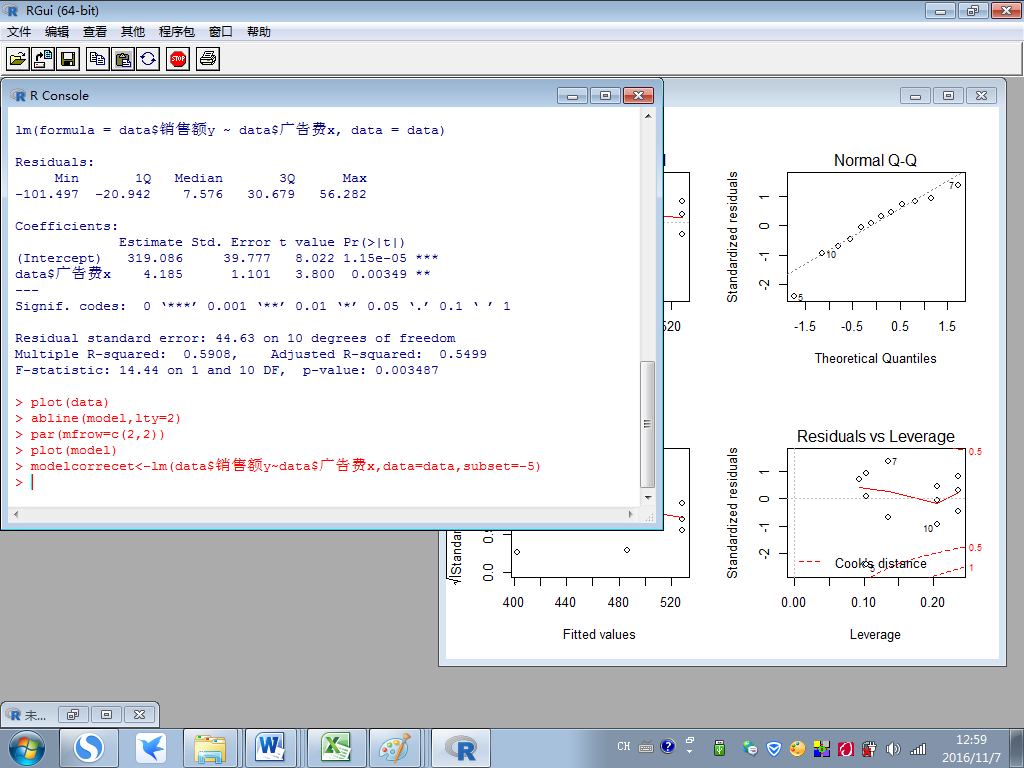Image resolution: width=1024 pixels, height=768 pixels.
Task: Minimize the graphics device window
Action: pos(916,95)
